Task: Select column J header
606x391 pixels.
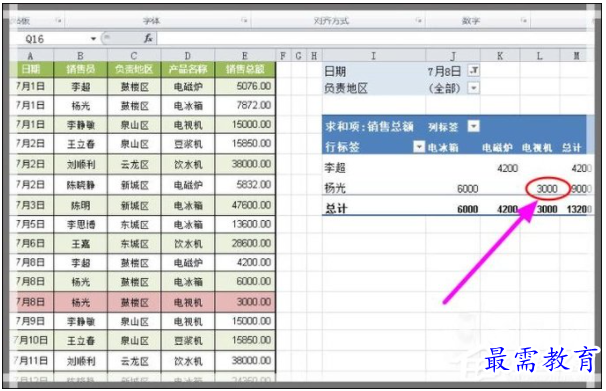Action: pos(453,56)
